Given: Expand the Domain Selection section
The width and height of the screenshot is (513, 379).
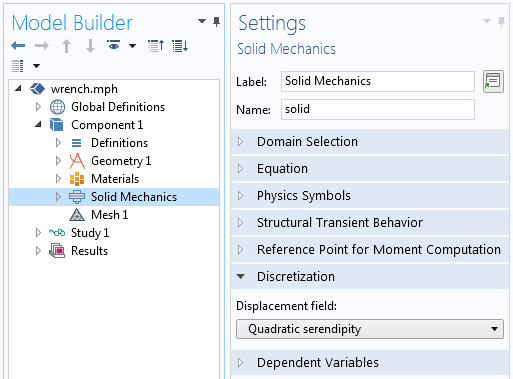Looking at the screenshot, I should pos(370,142).
